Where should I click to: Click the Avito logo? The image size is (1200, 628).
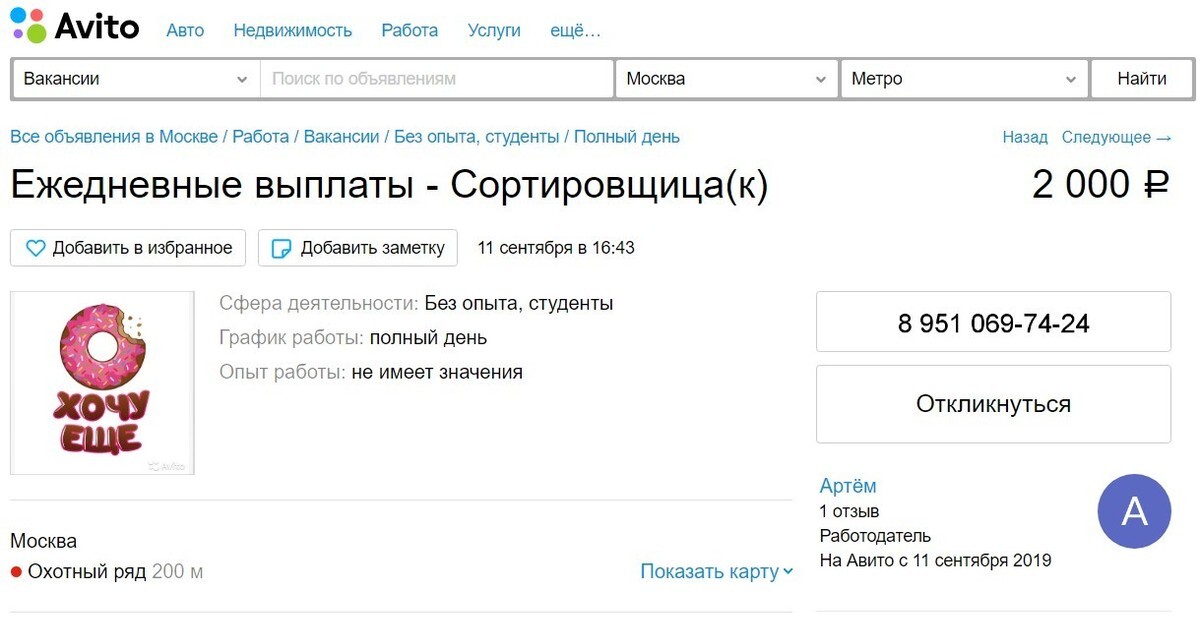(x=75, y=26)
